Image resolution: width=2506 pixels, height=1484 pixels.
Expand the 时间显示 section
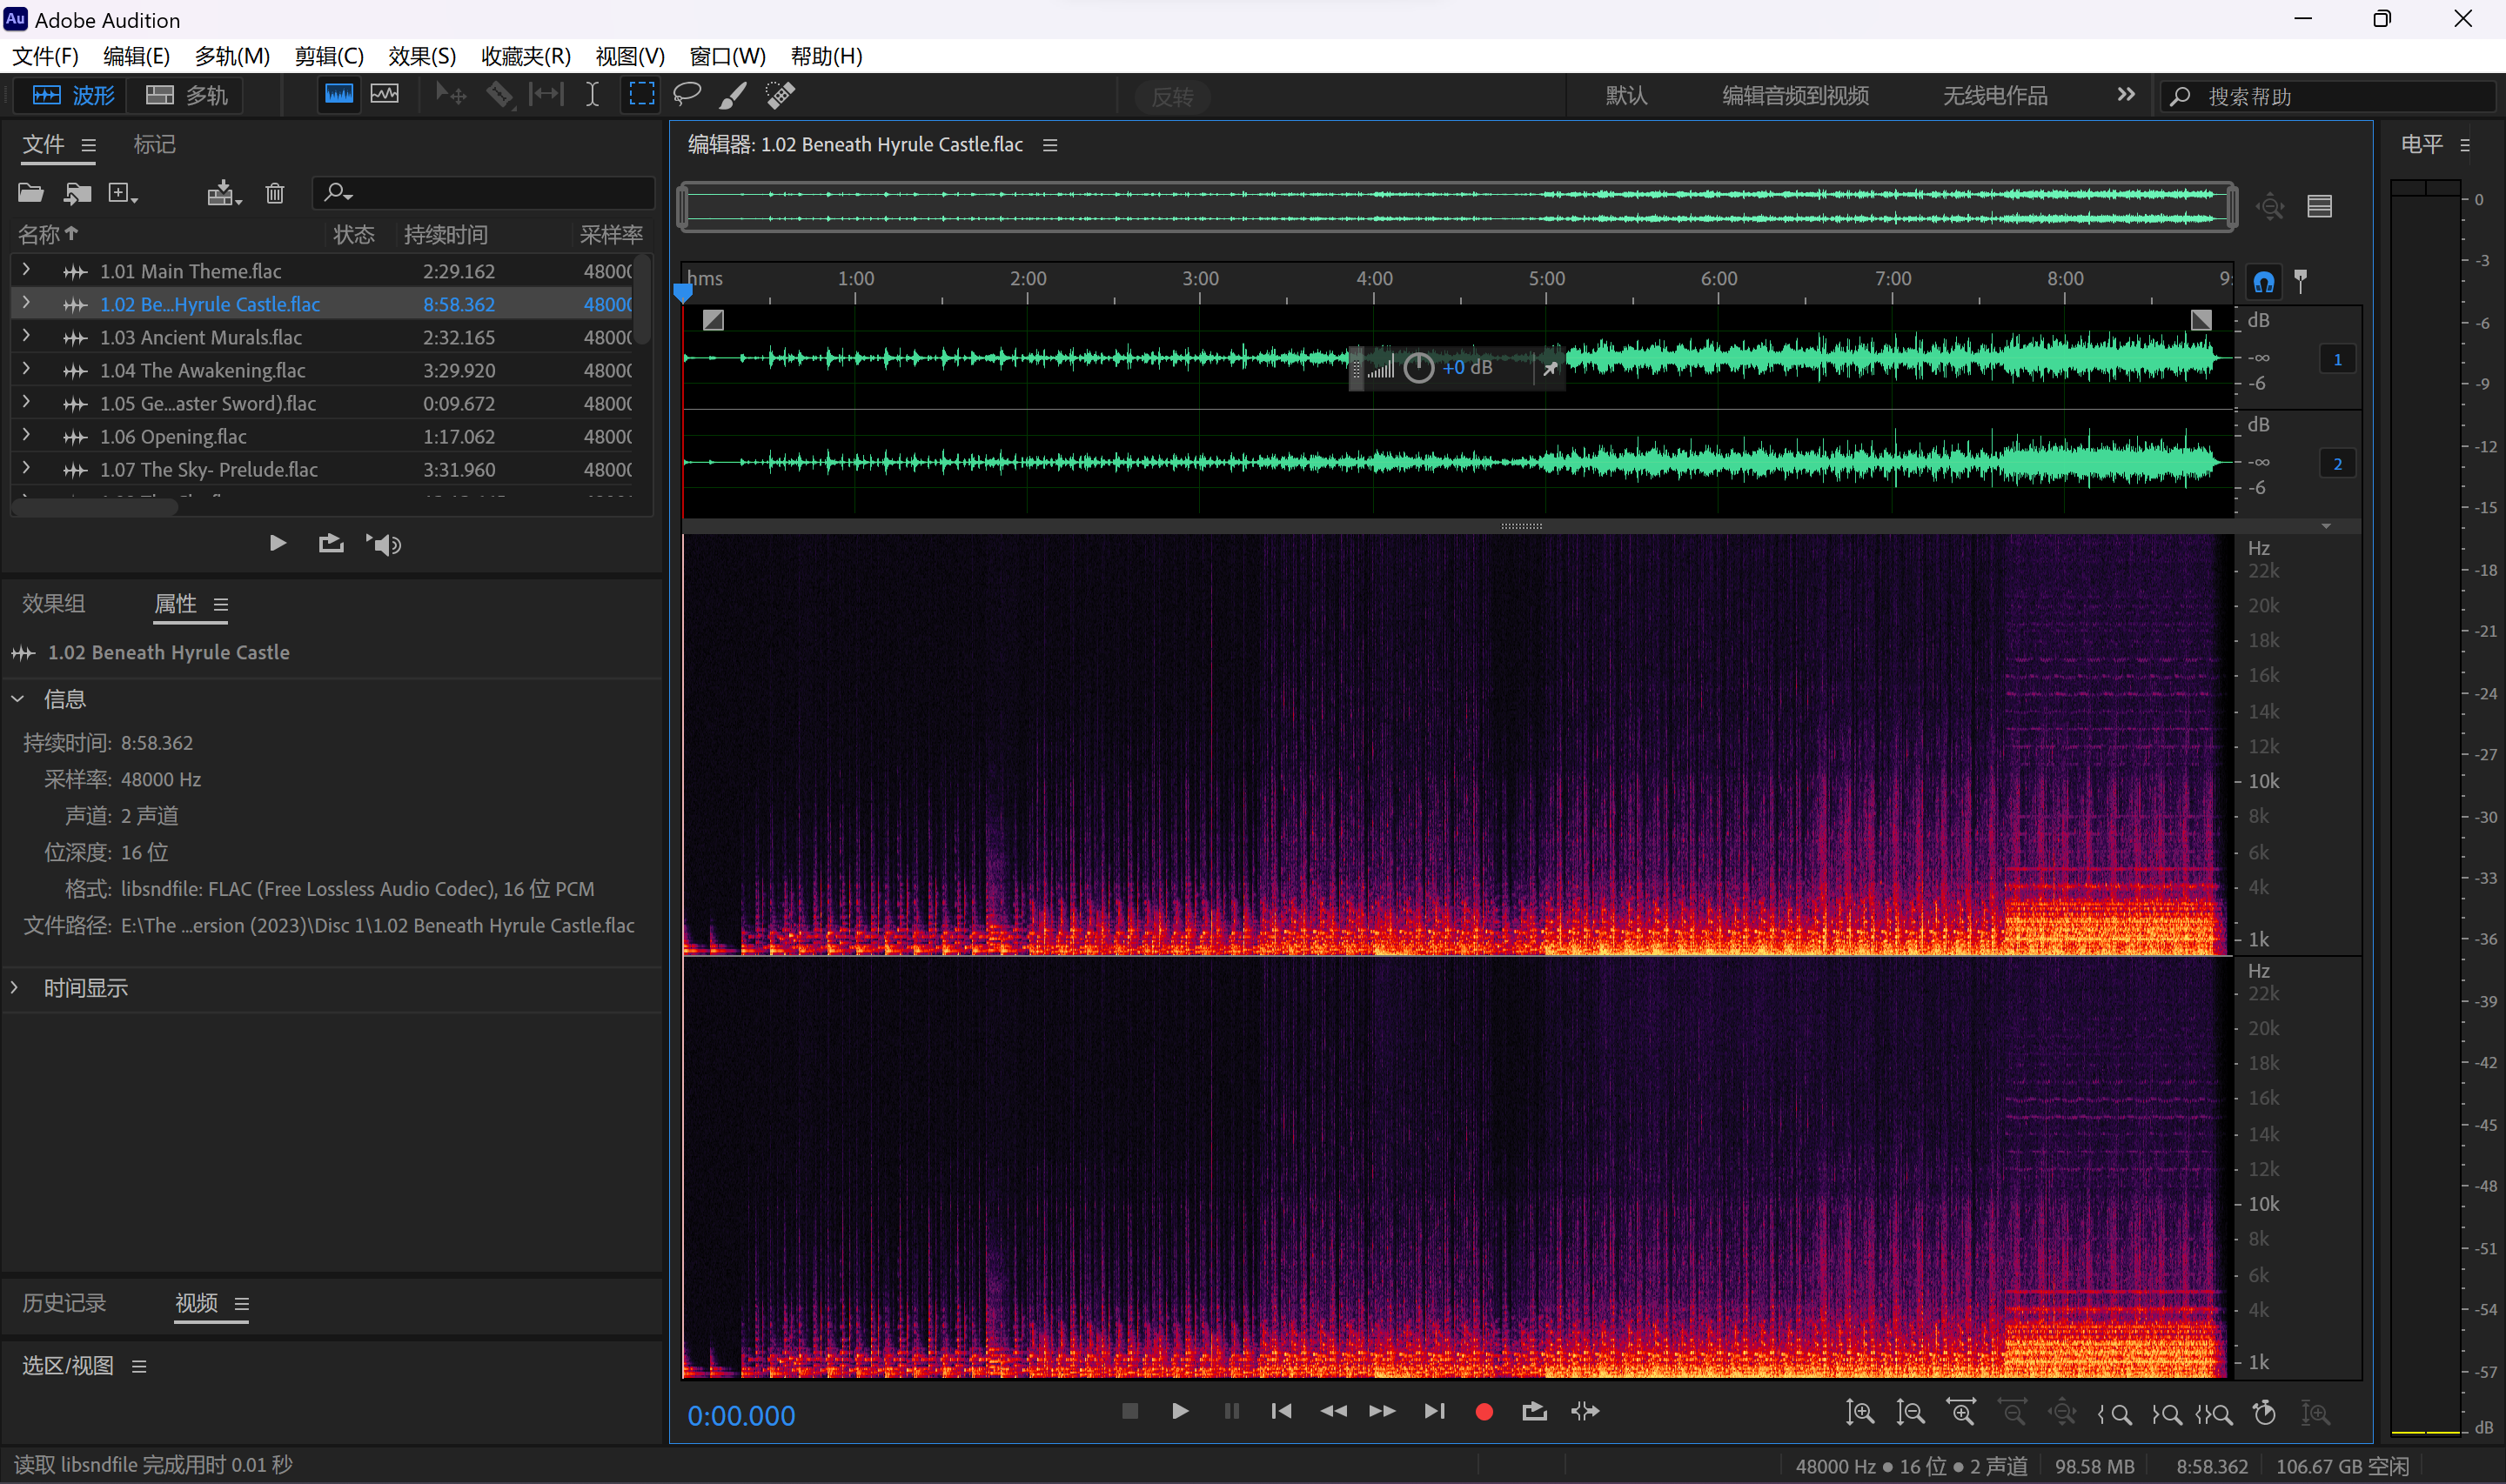click(15, 987)
